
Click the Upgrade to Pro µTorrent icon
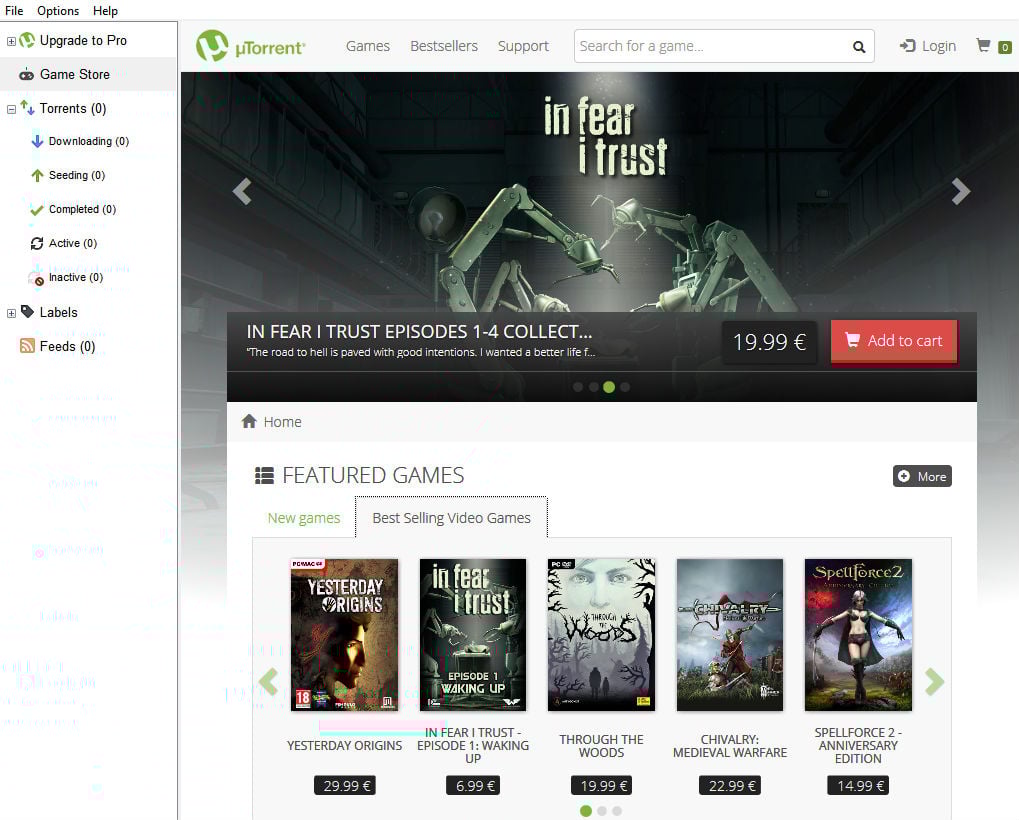(27, 40)
